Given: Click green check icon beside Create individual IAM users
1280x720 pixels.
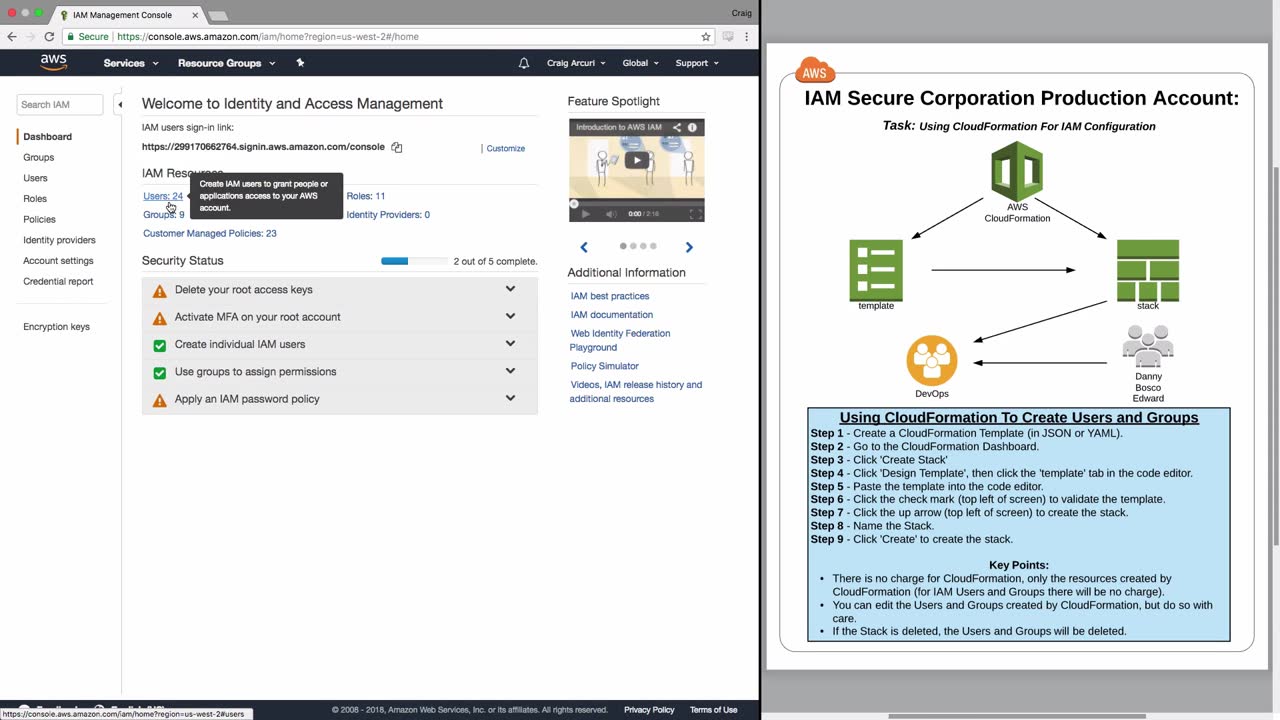Looking at the screenshot, I should (x=160, y=345).
